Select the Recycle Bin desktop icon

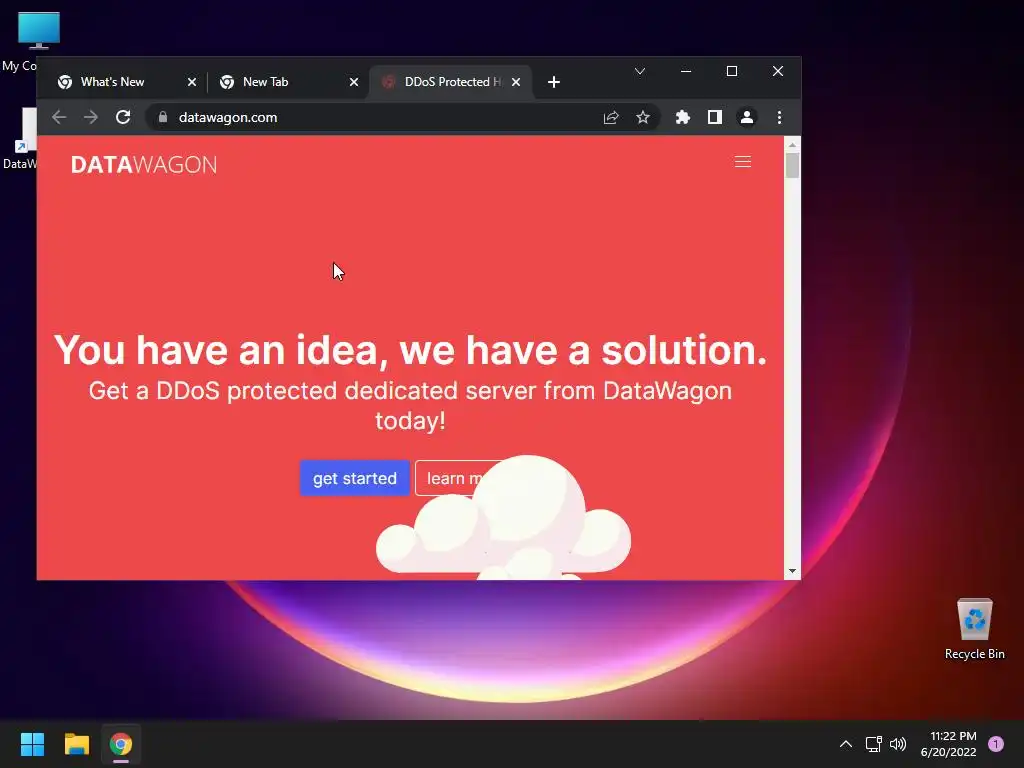click(974, 628)
